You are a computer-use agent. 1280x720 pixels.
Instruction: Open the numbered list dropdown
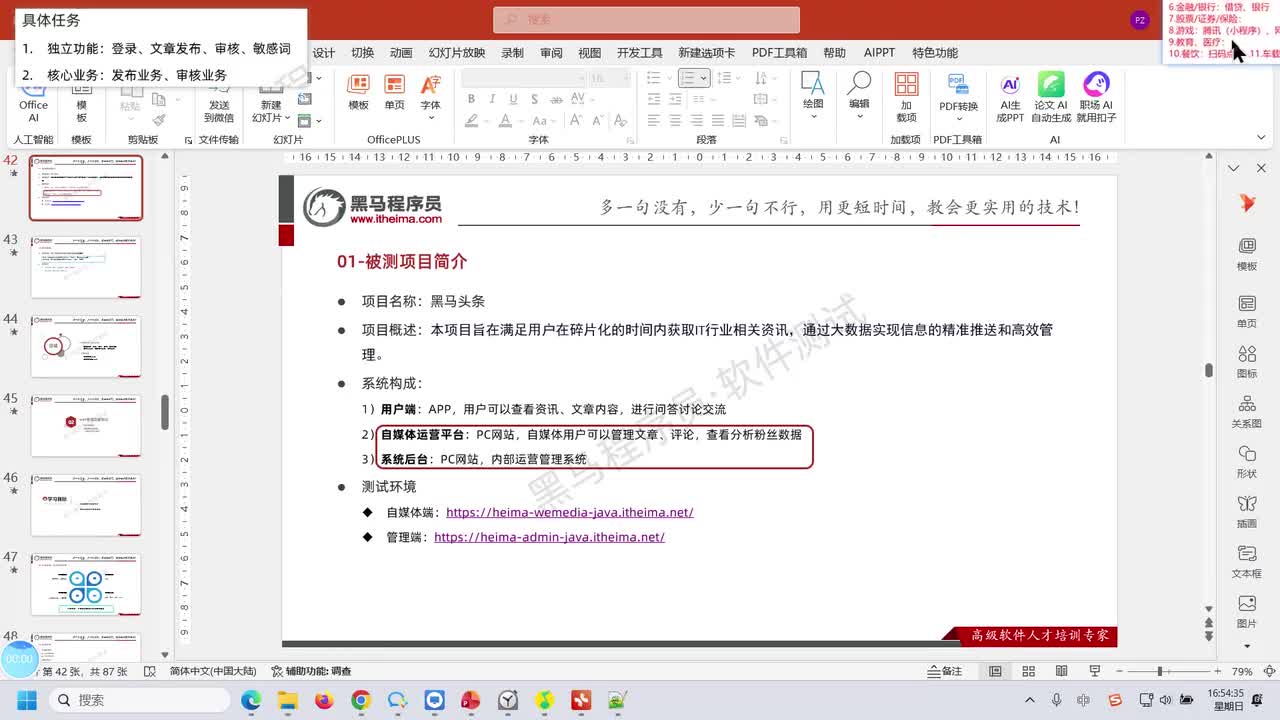tap(703, 78)
